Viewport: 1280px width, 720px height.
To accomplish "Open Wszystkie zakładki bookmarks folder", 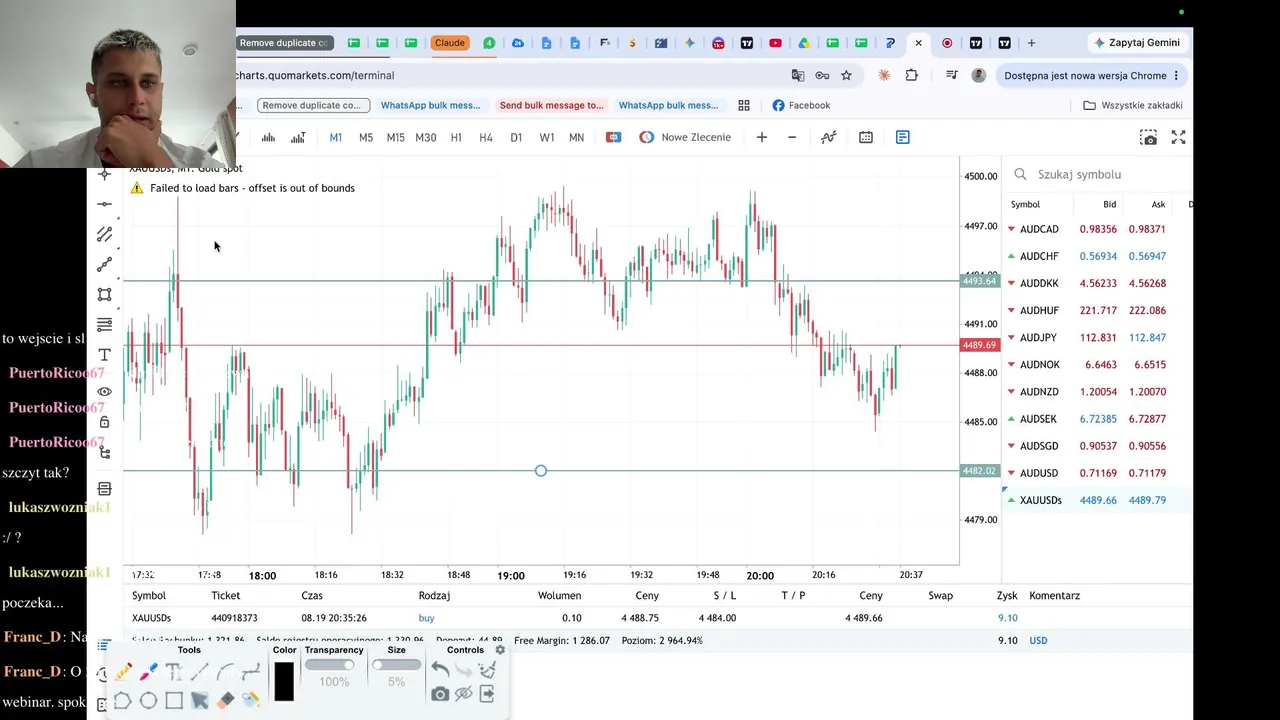I will pyautogui.click(x=1133, y=105).
